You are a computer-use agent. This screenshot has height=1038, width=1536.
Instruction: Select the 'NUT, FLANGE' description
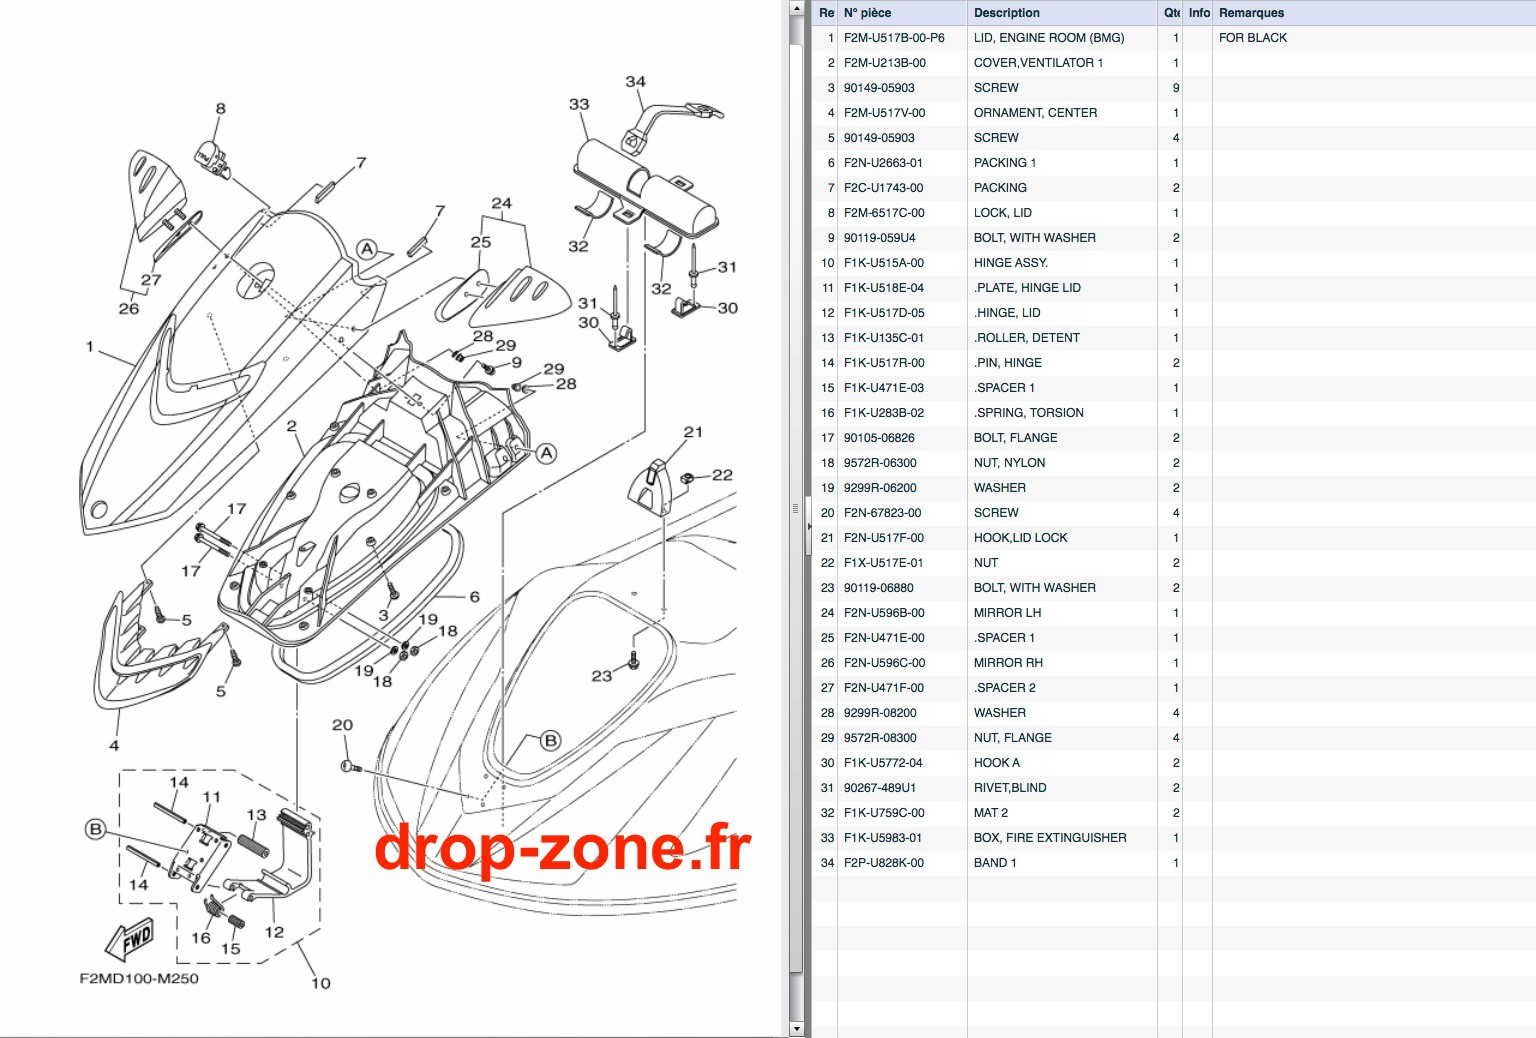pyautogui.click(x=1013, y=738)
